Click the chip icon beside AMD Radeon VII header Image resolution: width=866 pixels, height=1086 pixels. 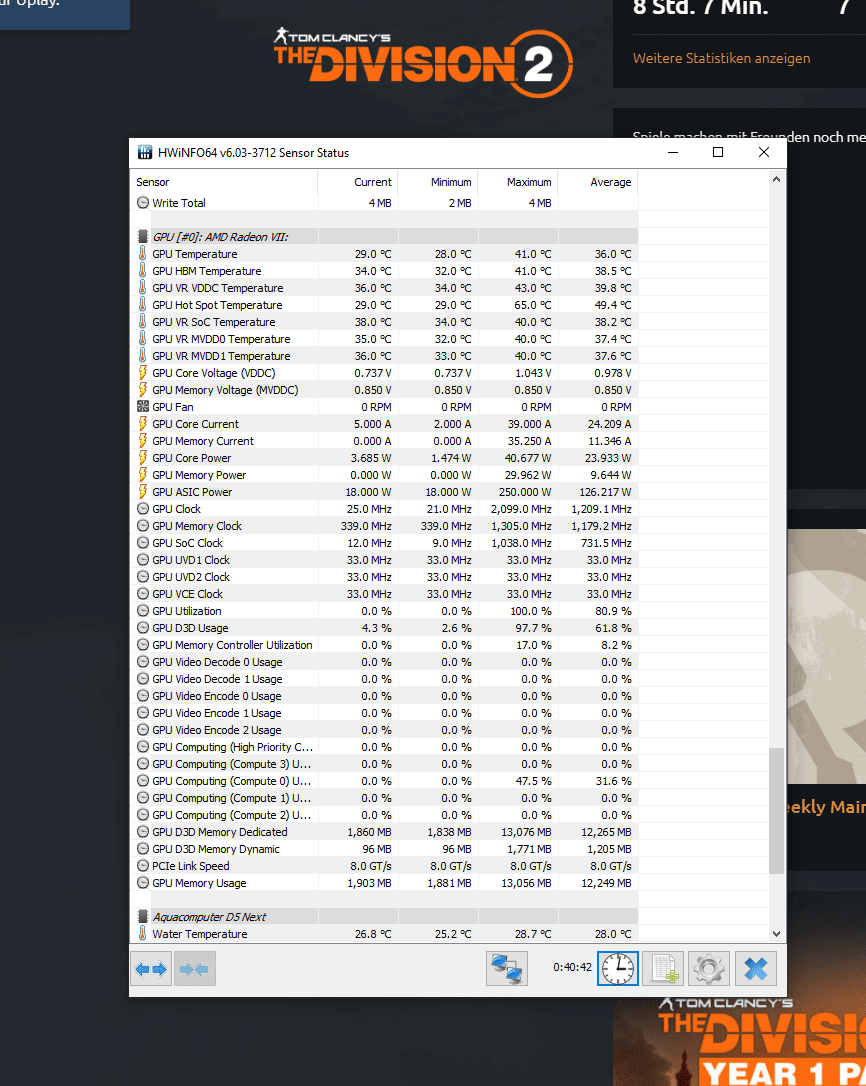click(143, 237)
